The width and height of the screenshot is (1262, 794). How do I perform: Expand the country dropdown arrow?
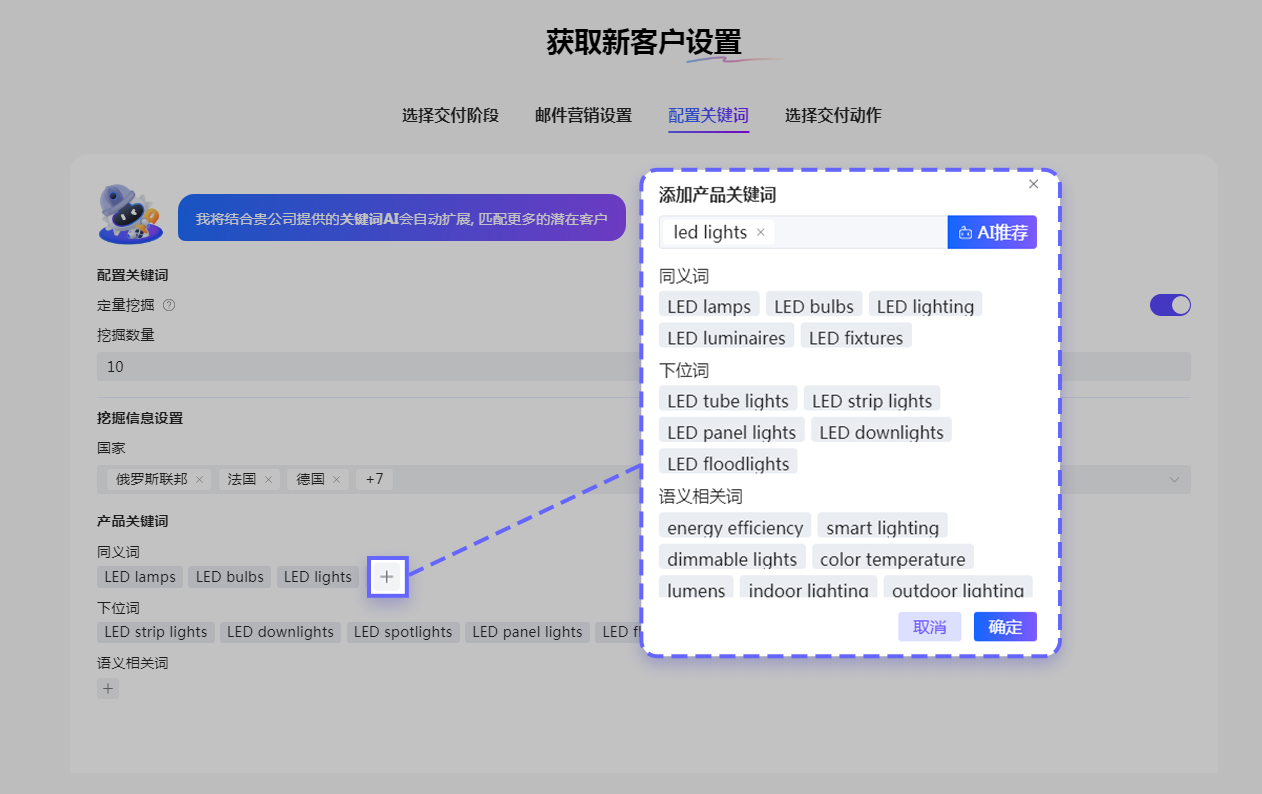(x=1174, y=480)
